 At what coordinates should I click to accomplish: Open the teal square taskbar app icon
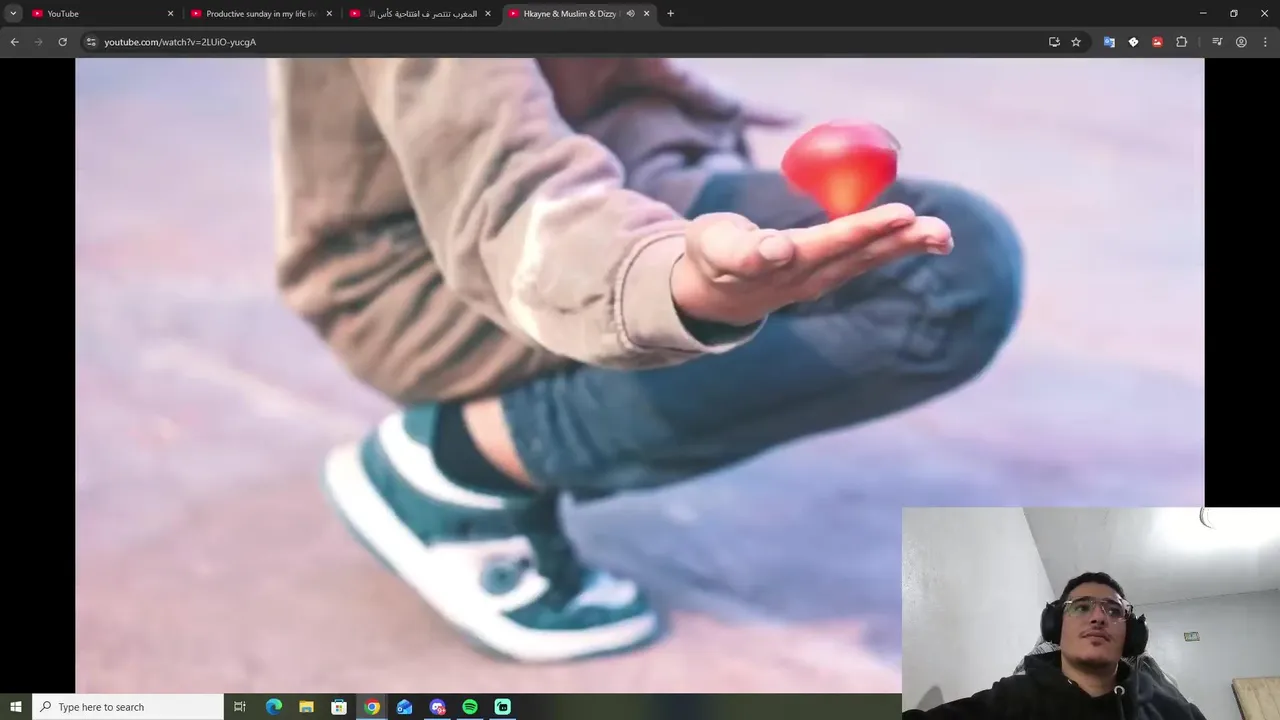pos(503,707)
